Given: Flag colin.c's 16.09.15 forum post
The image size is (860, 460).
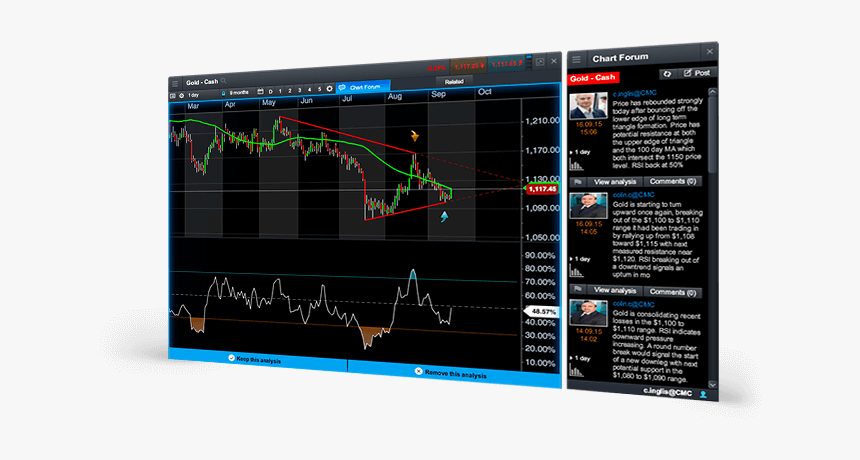Looking at the screenshot, I should point(578,289).
